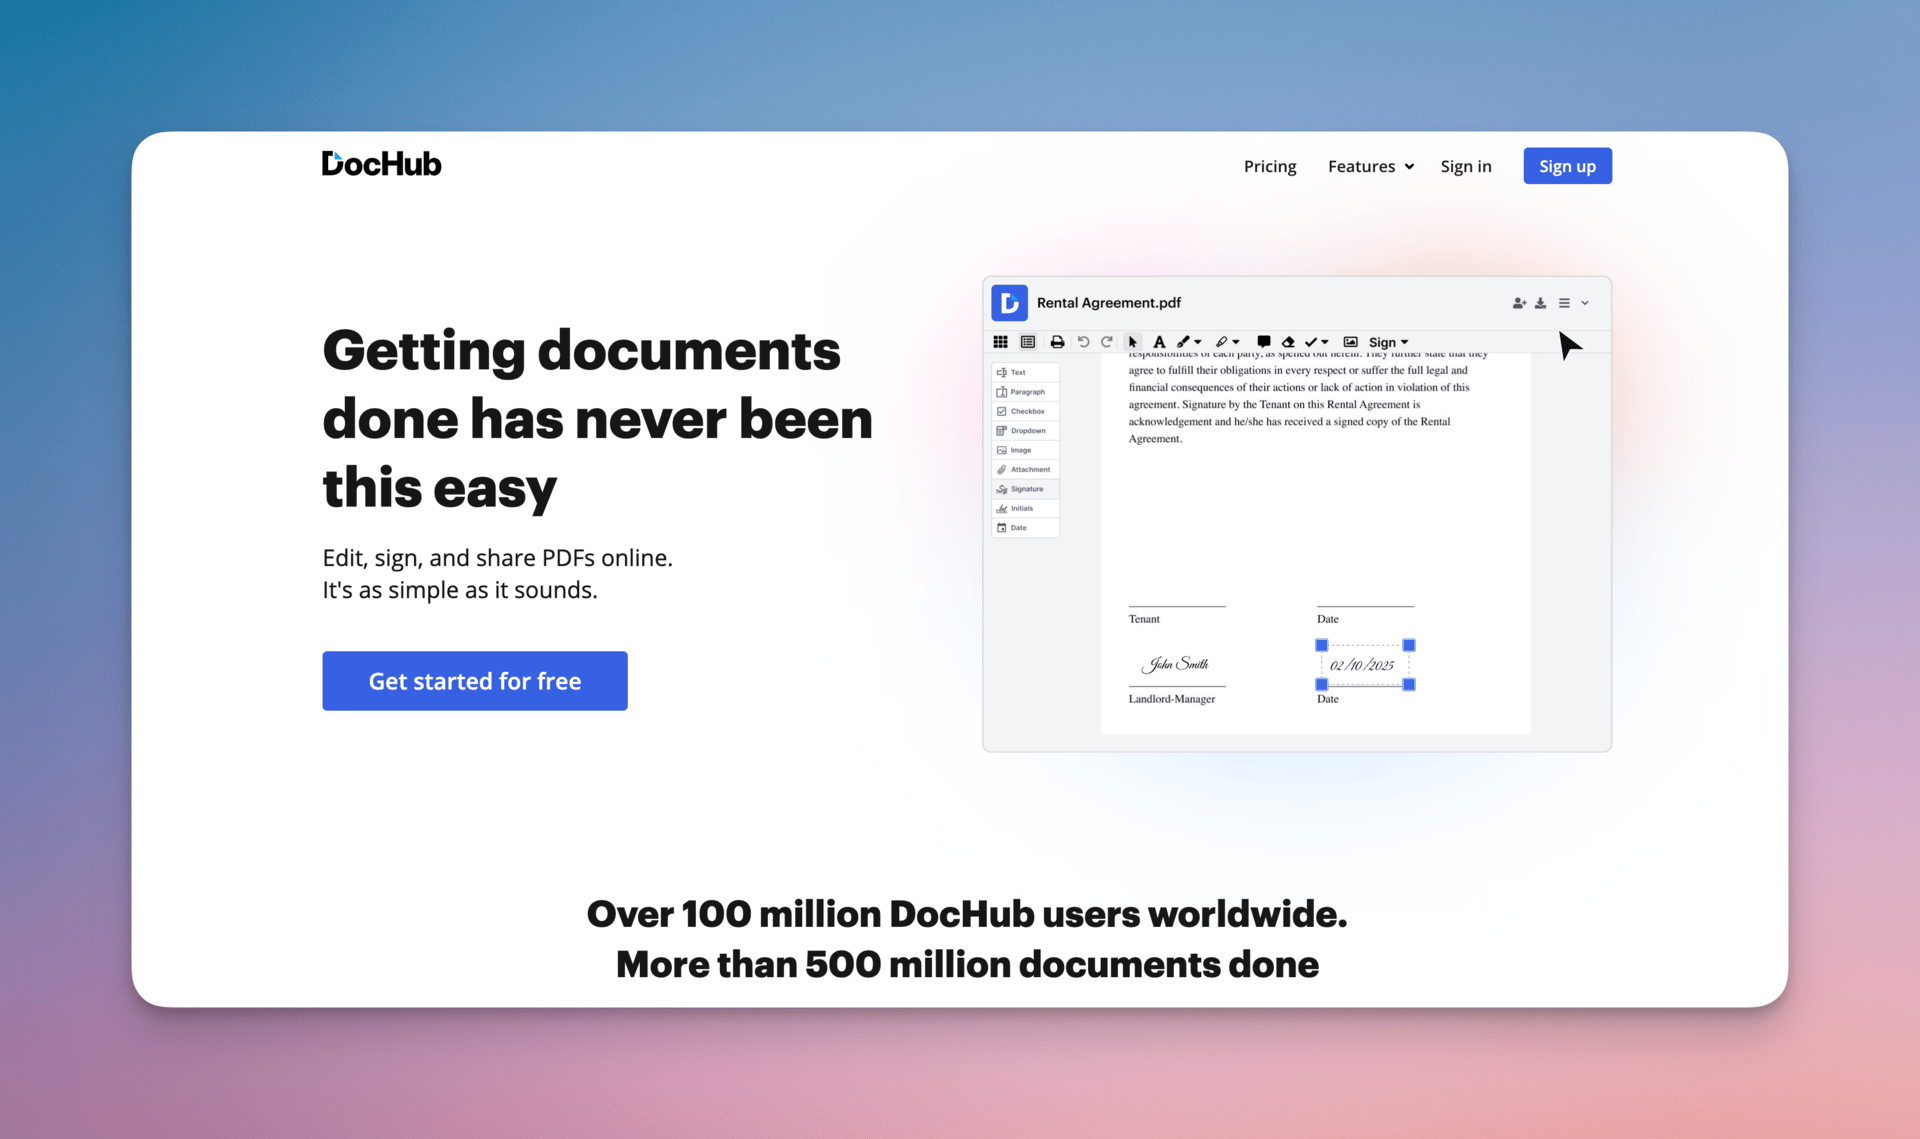Click the redo arrow icon

1107,342
